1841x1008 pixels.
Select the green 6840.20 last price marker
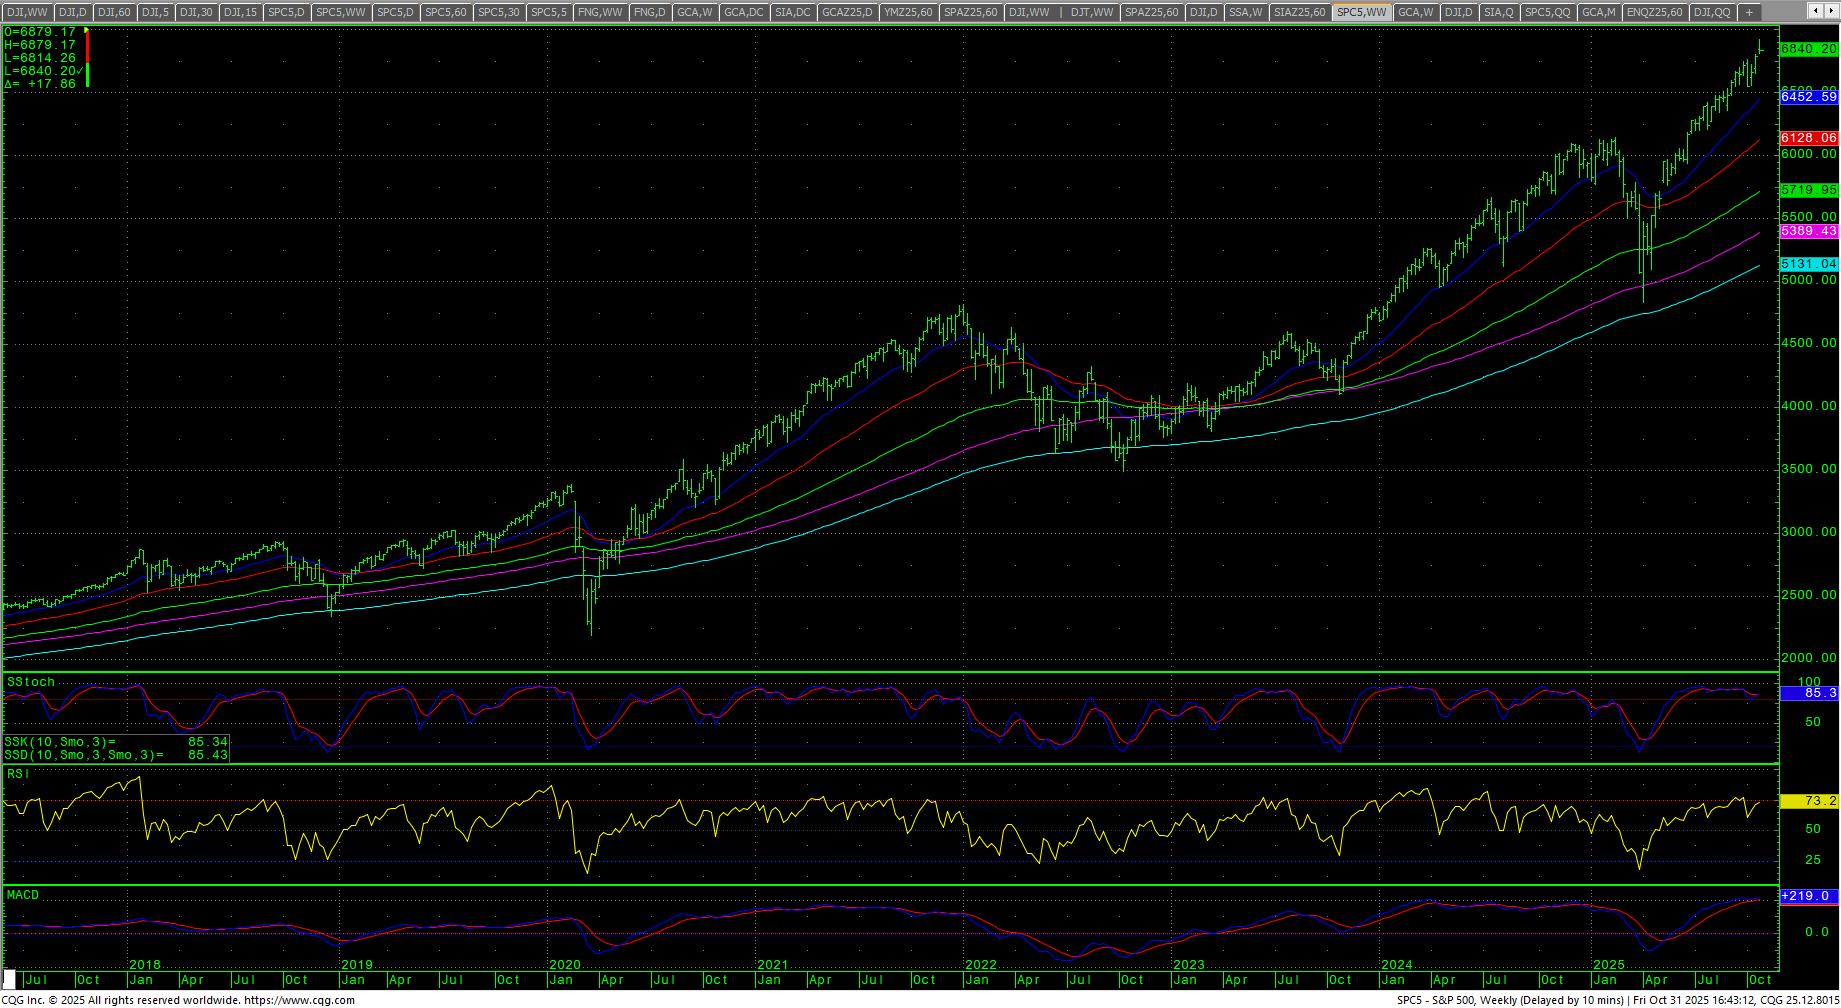(1808, 49)
